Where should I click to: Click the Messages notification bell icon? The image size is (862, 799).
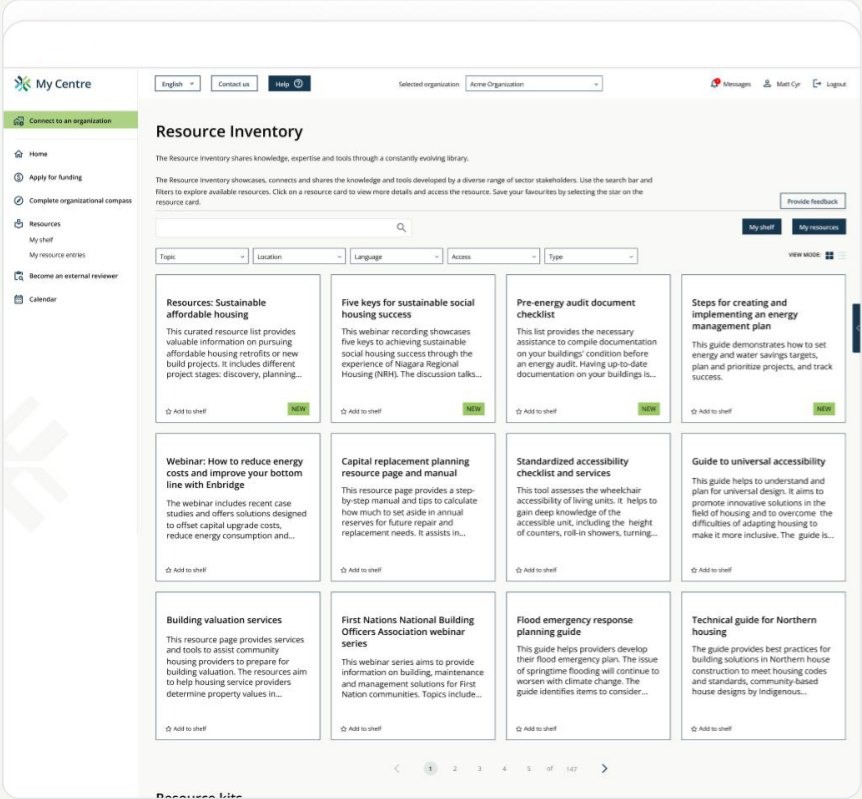click(715, 83)
